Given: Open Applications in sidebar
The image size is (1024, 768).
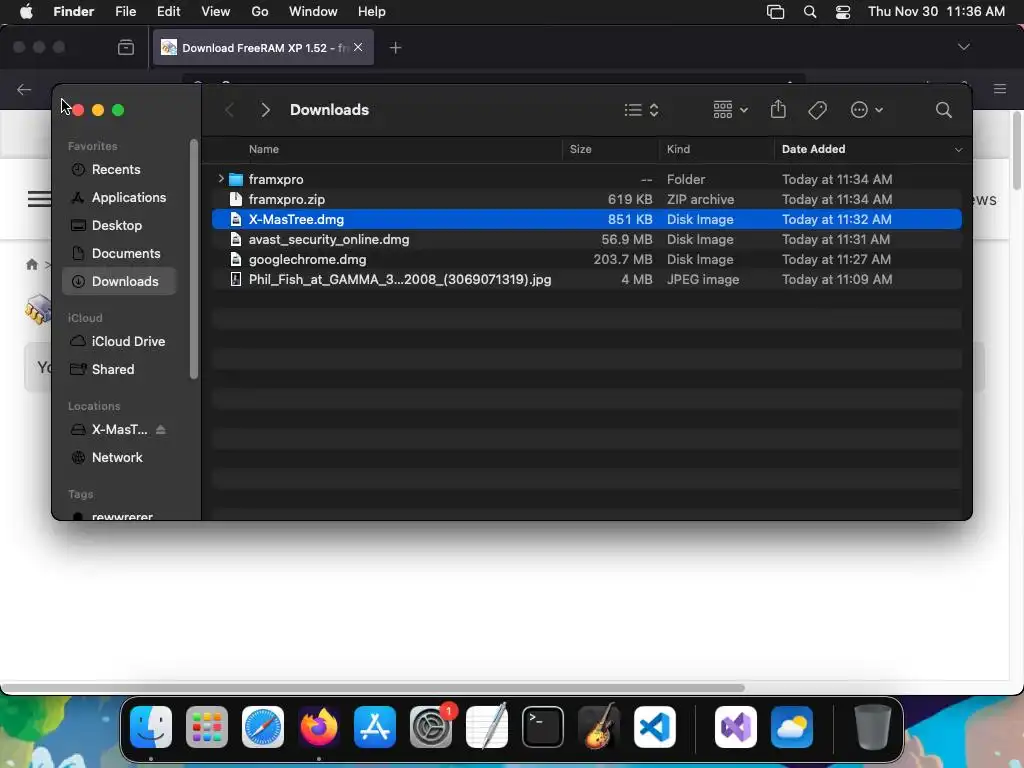Looking at the screenshot, I should 120,197.
